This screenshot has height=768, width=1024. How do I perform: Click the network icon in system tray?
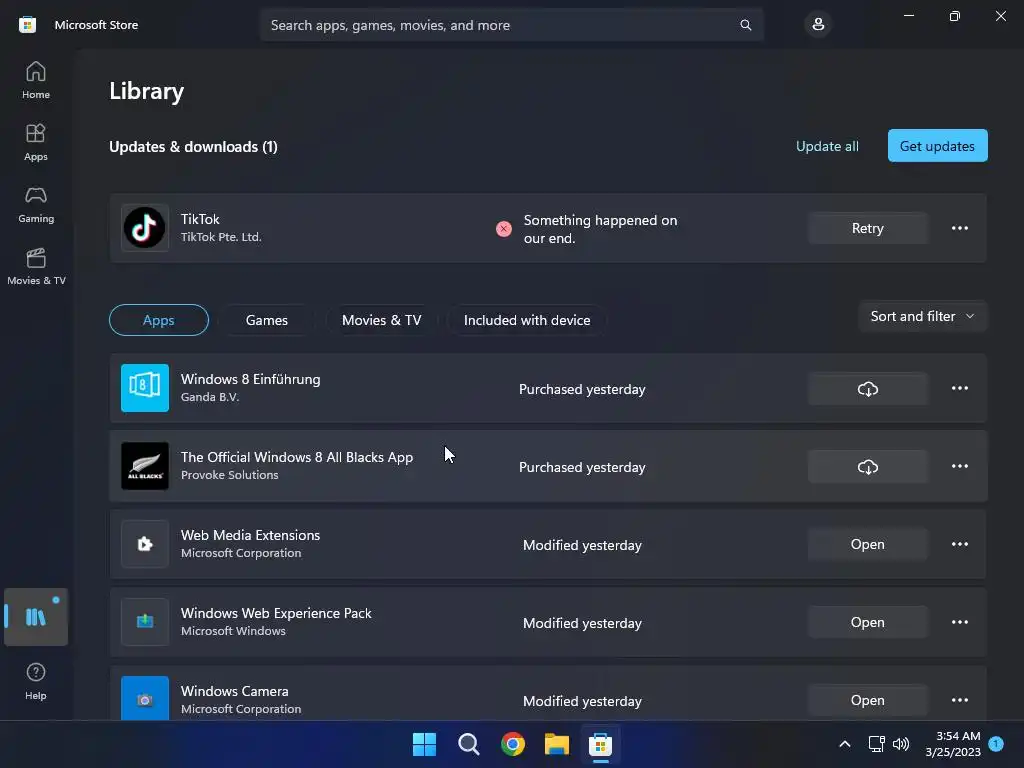coord(876,744)
